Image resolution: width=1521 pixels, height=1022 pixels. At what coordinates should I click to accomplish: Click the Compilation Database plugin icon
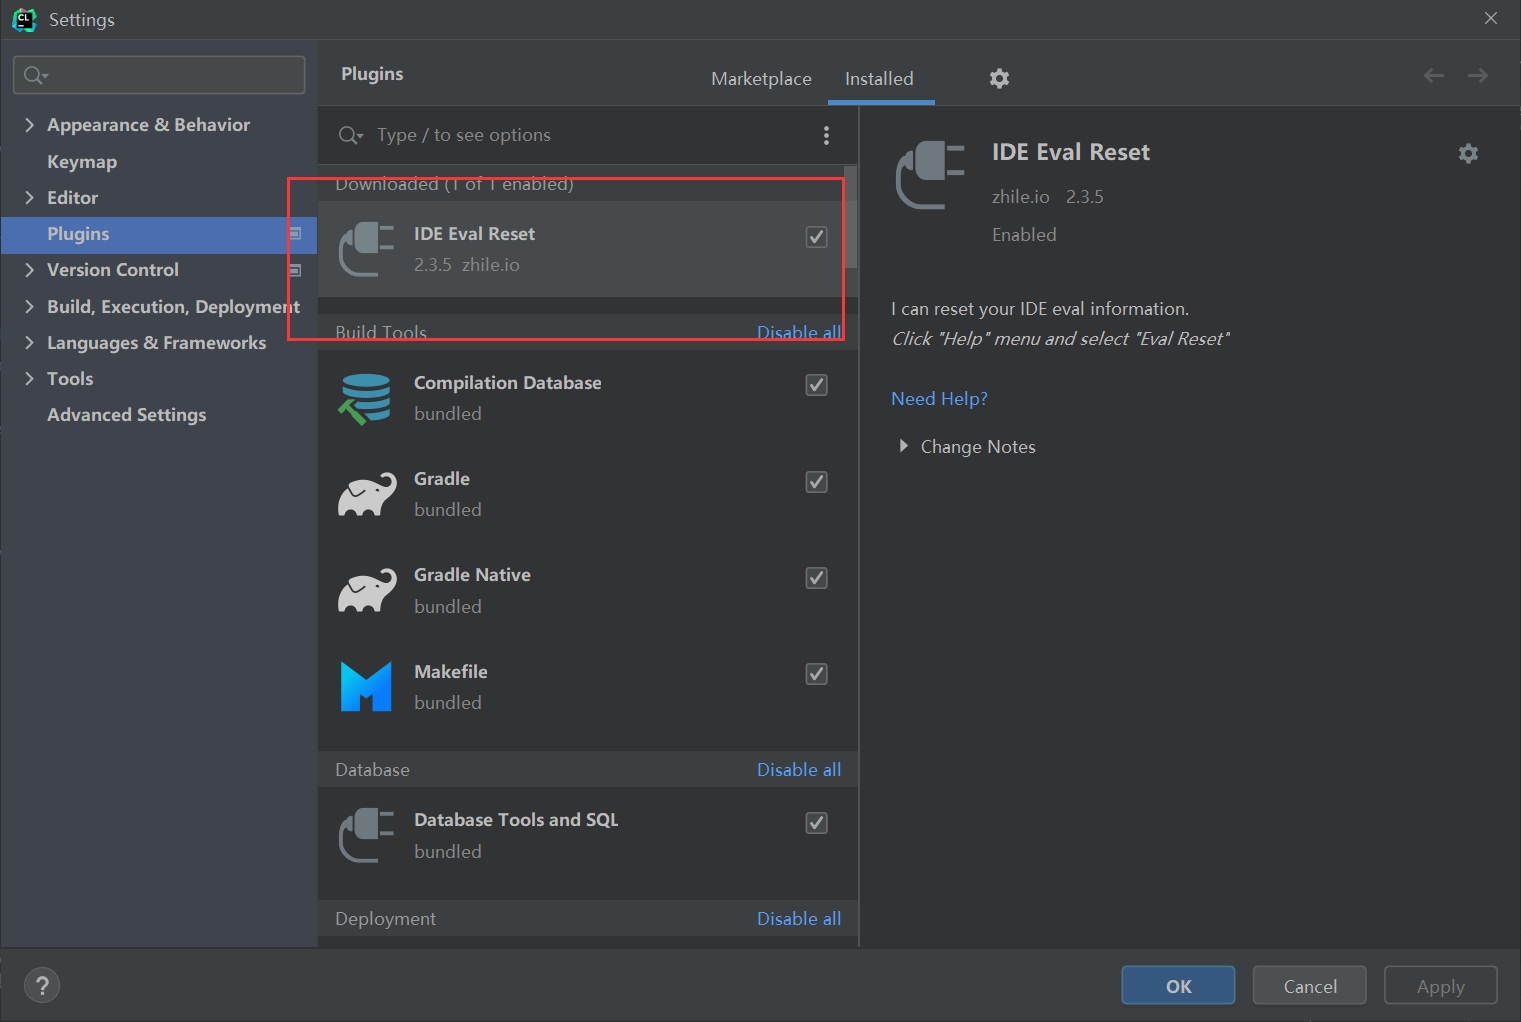(366, 397)
